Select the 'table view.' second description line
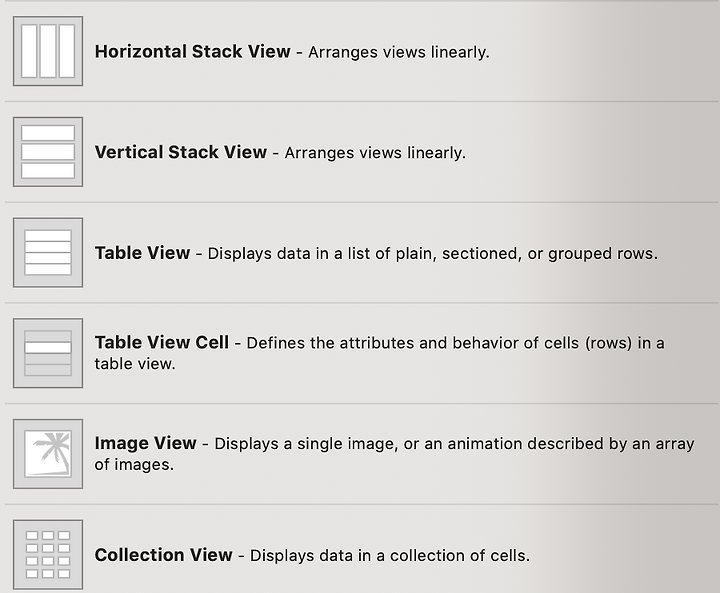This screenshot has height=593, width=720. [135, 364]
